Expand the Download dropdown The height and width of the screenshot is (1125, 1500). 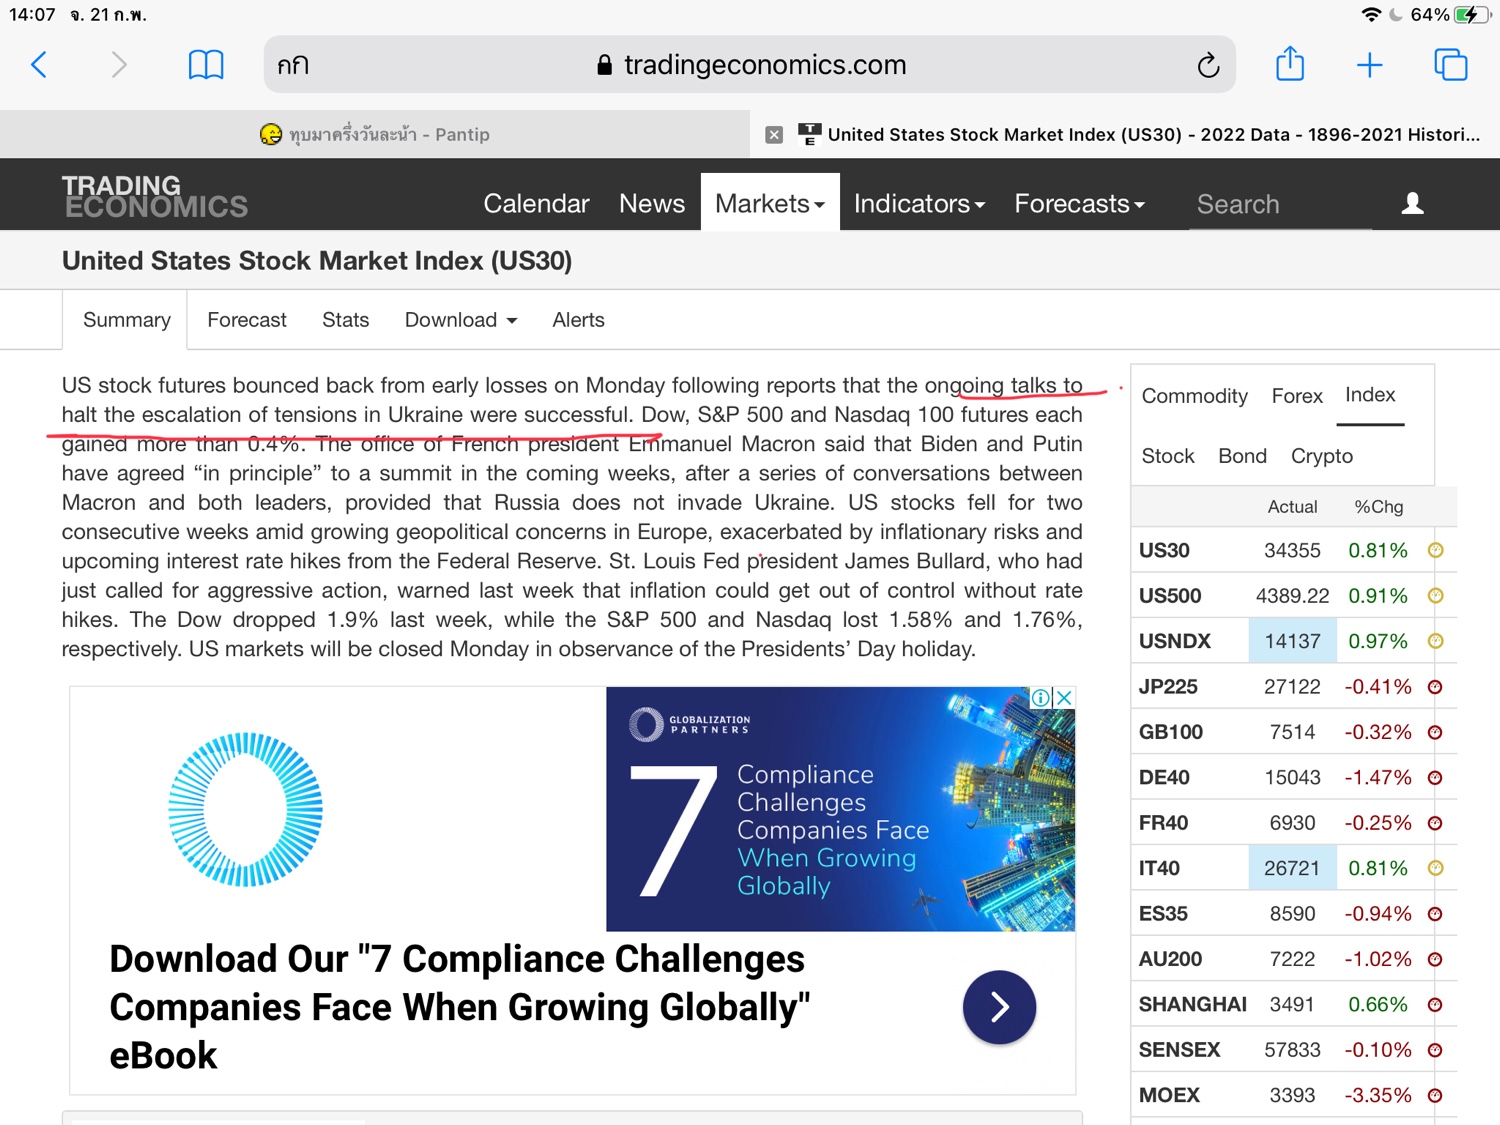point(461,320)
